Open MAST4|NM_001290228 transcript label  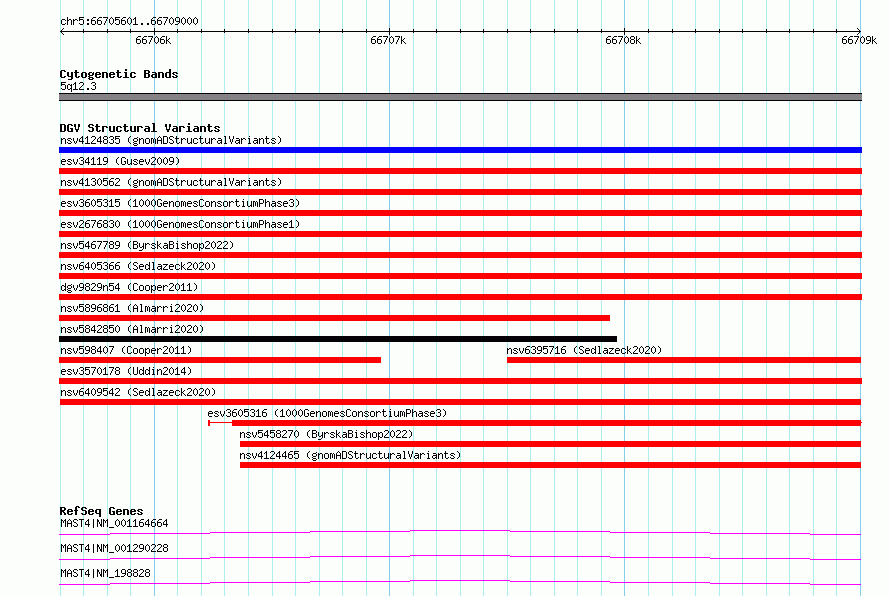click(x=114, y=548)
